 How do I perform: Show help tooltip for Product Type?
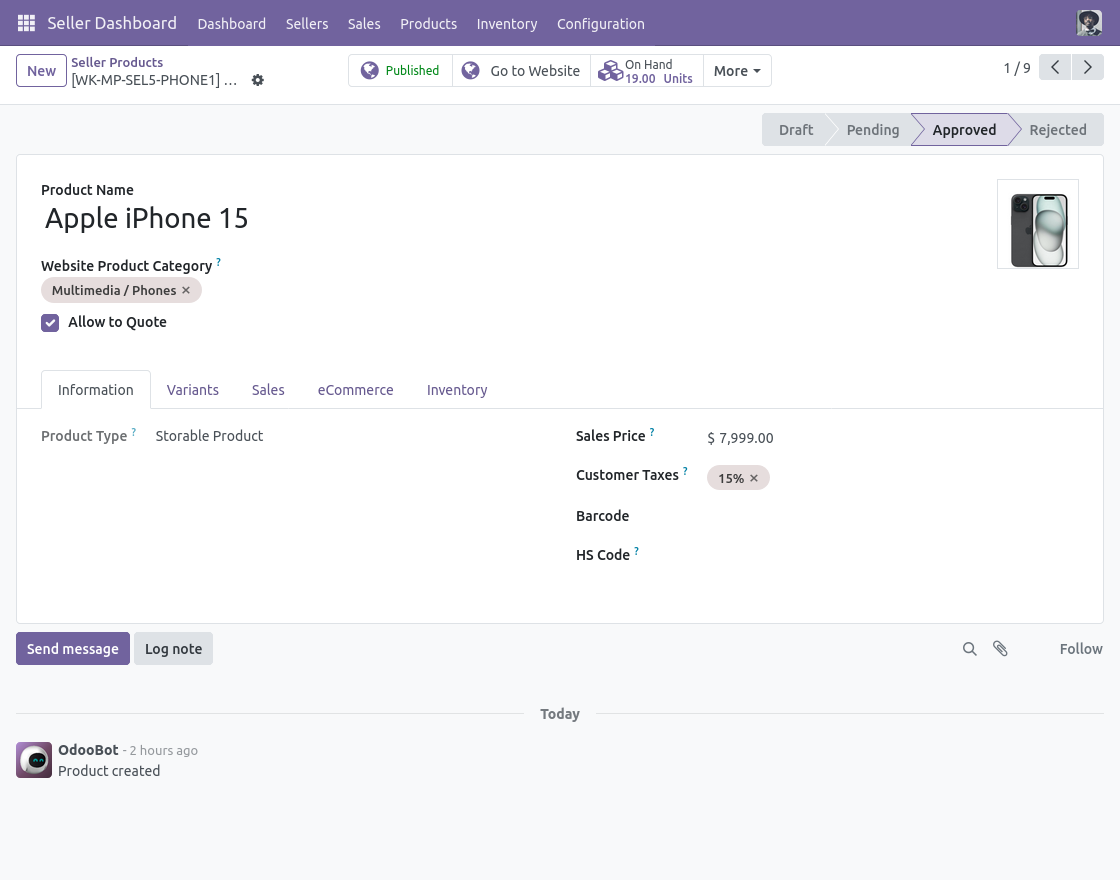(x=134, y=432)
